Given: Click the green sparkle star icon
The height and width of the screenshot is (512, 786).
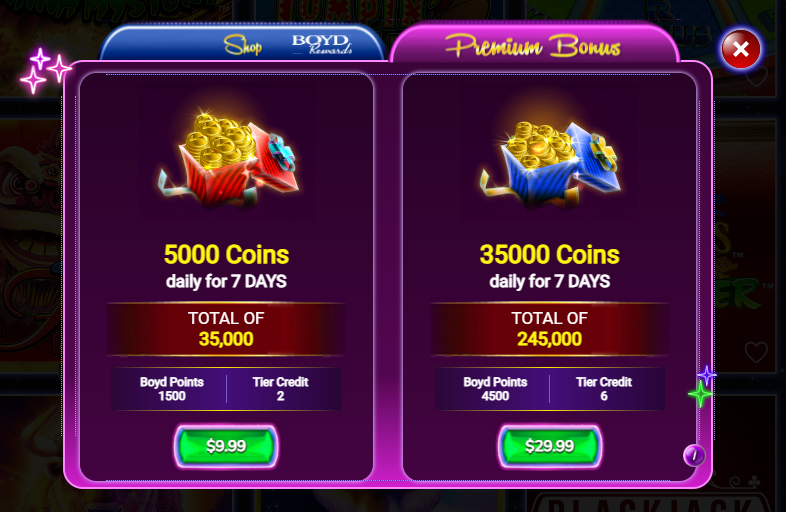Looking at the screenshot, I should pyautogui.click(x=700, y=394).
